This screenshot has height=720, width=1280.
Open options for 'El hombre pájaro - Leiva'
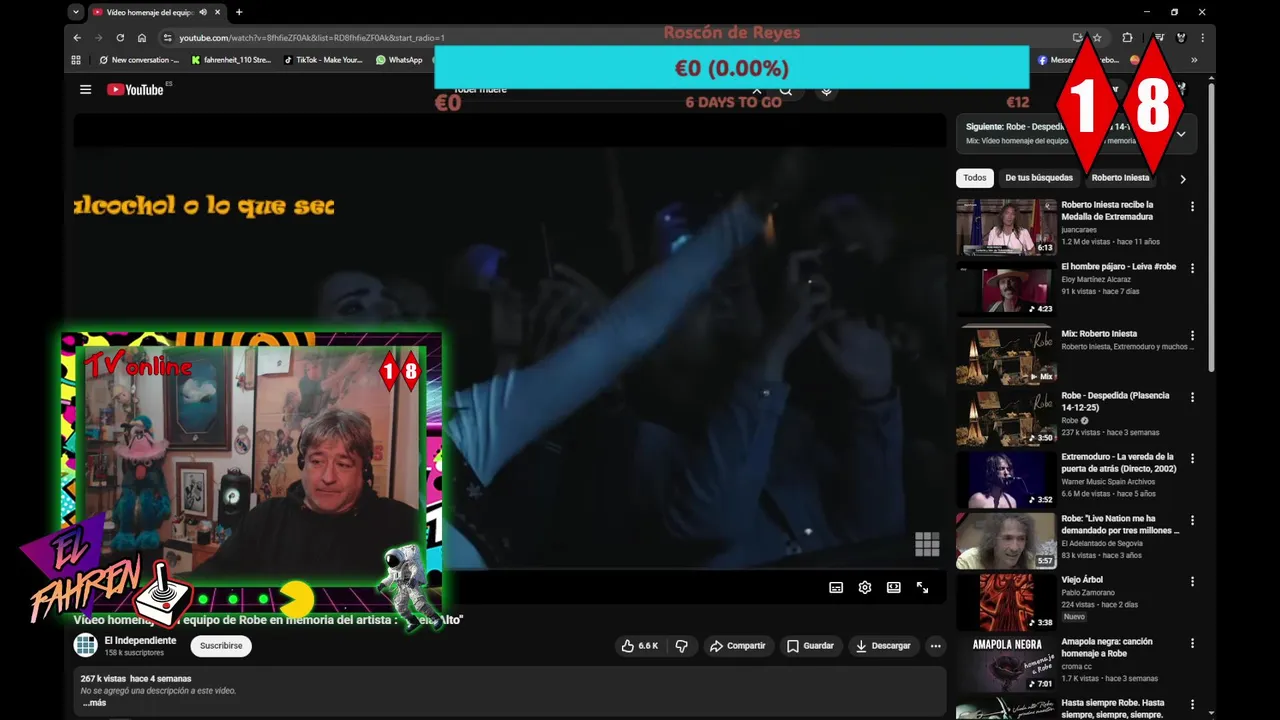tap(1192, 268)
